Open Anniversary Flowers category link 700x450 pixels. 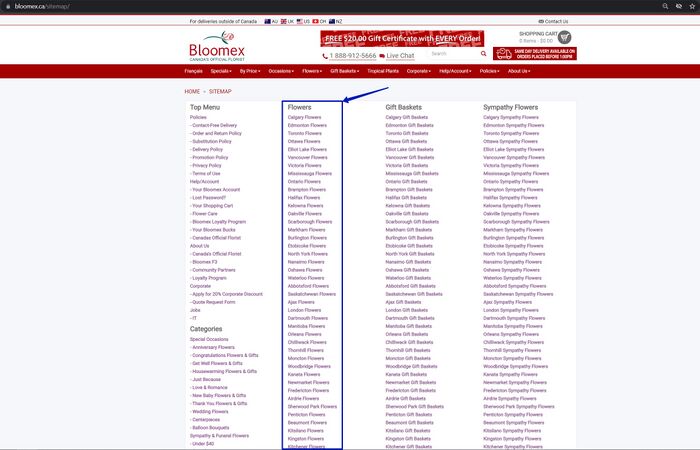point(212,347)
